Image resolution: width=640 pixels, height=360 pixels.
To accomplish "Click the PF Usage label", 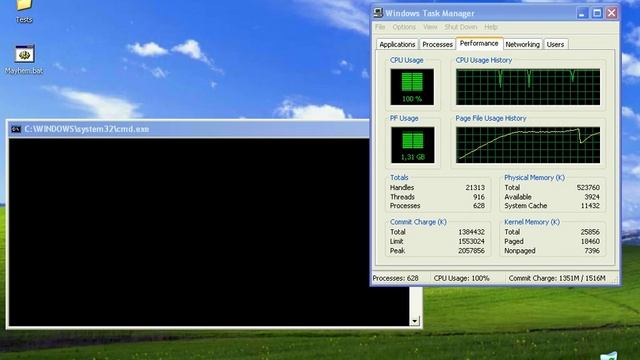I will point(404,118).
